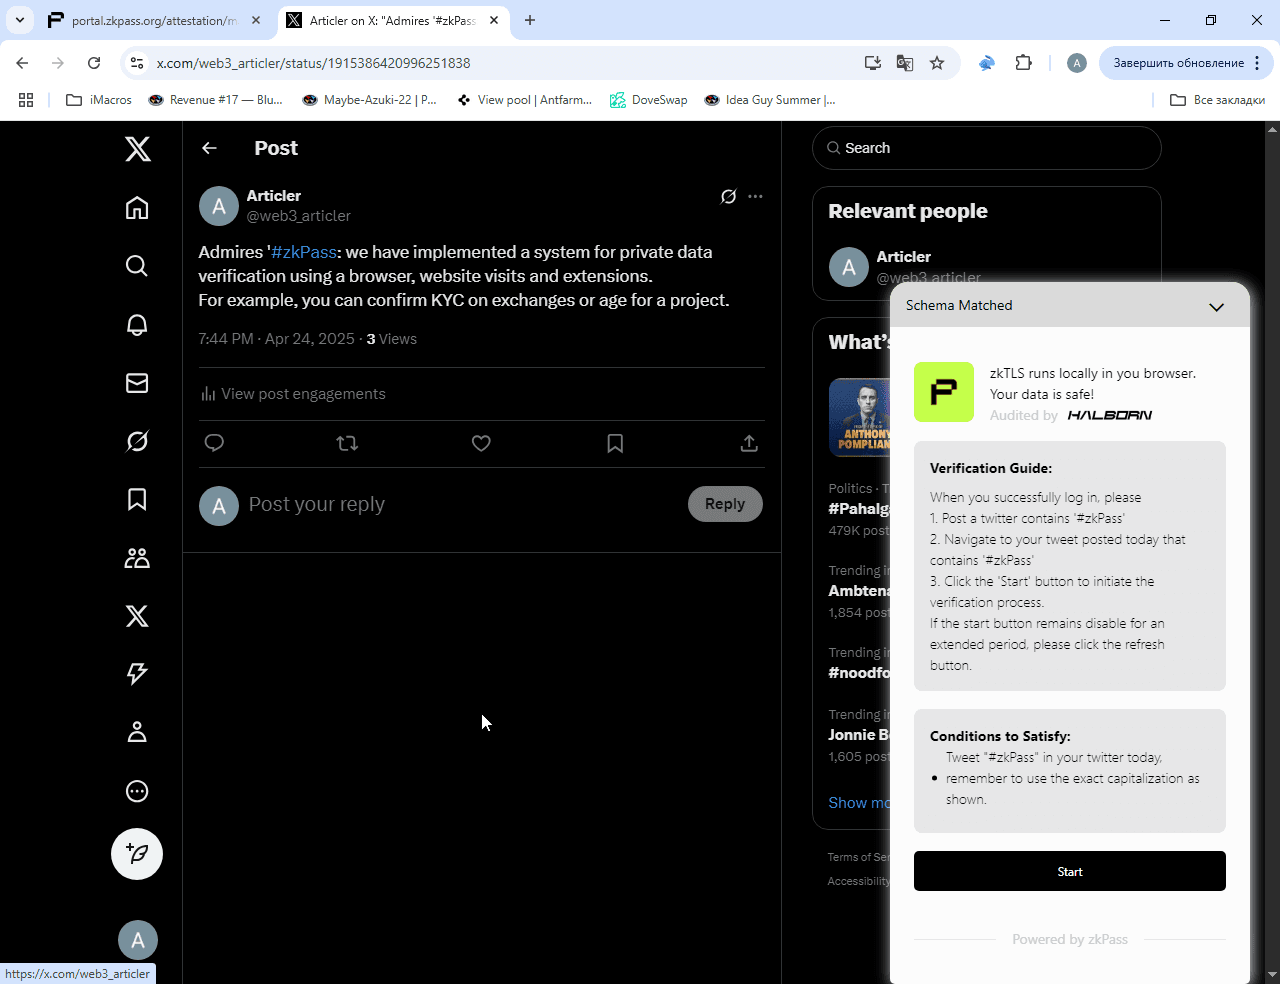Screen dimensions: 1280x984
Task: Click the repost icon
Action: pyautogui.click(x=347, y=443)
